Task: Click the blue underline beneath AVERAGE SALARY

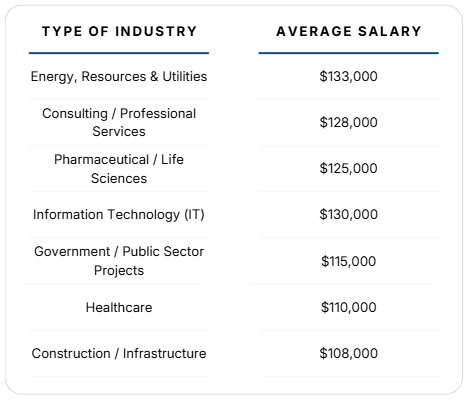Action: (349, 53)
